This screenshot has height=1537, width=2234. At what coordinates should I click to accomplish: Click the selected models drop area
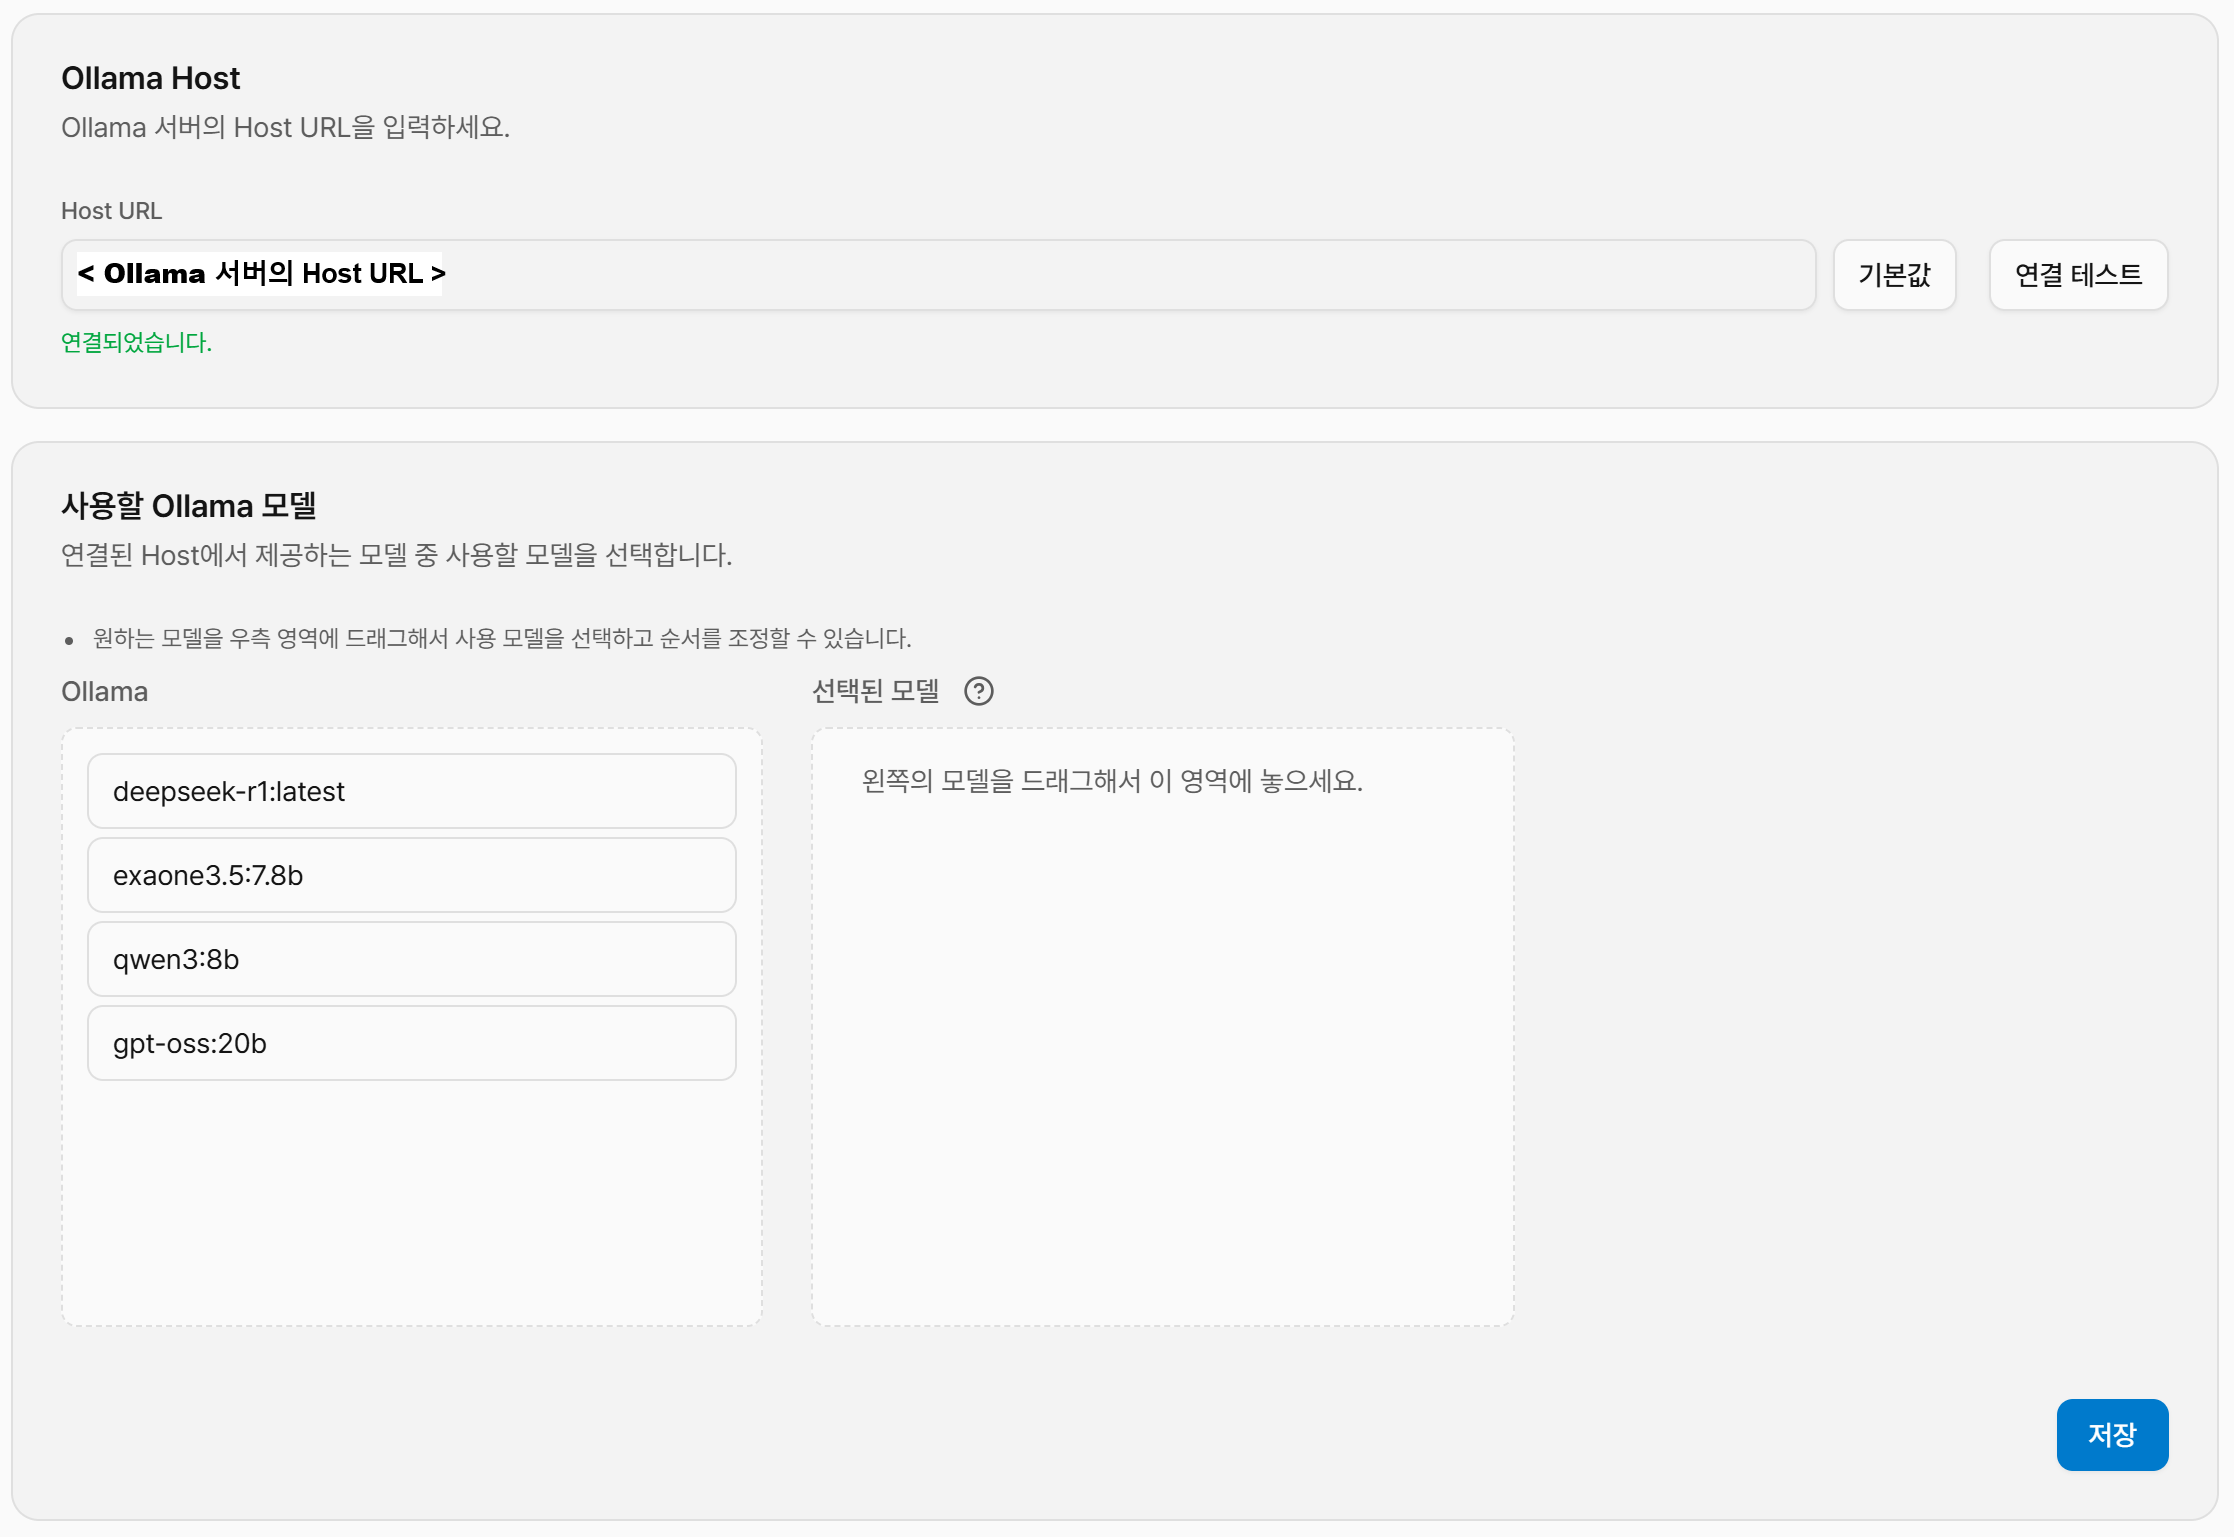click(x=1163, y=1027)
